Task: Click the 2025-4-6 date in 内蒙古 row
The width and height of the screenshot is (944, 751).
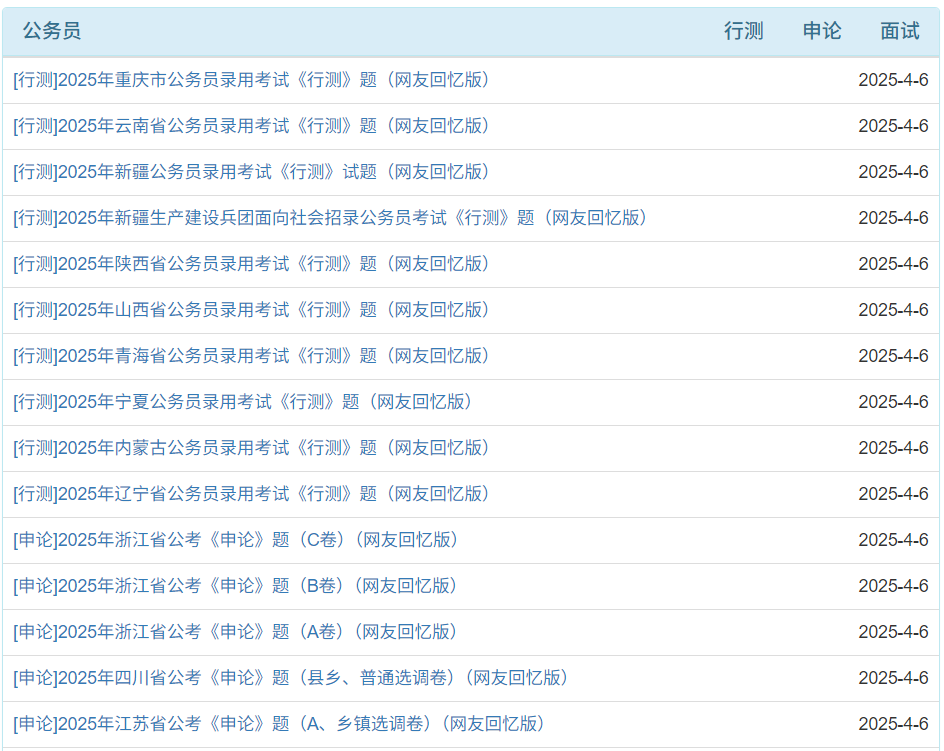Action: point(893,448)
